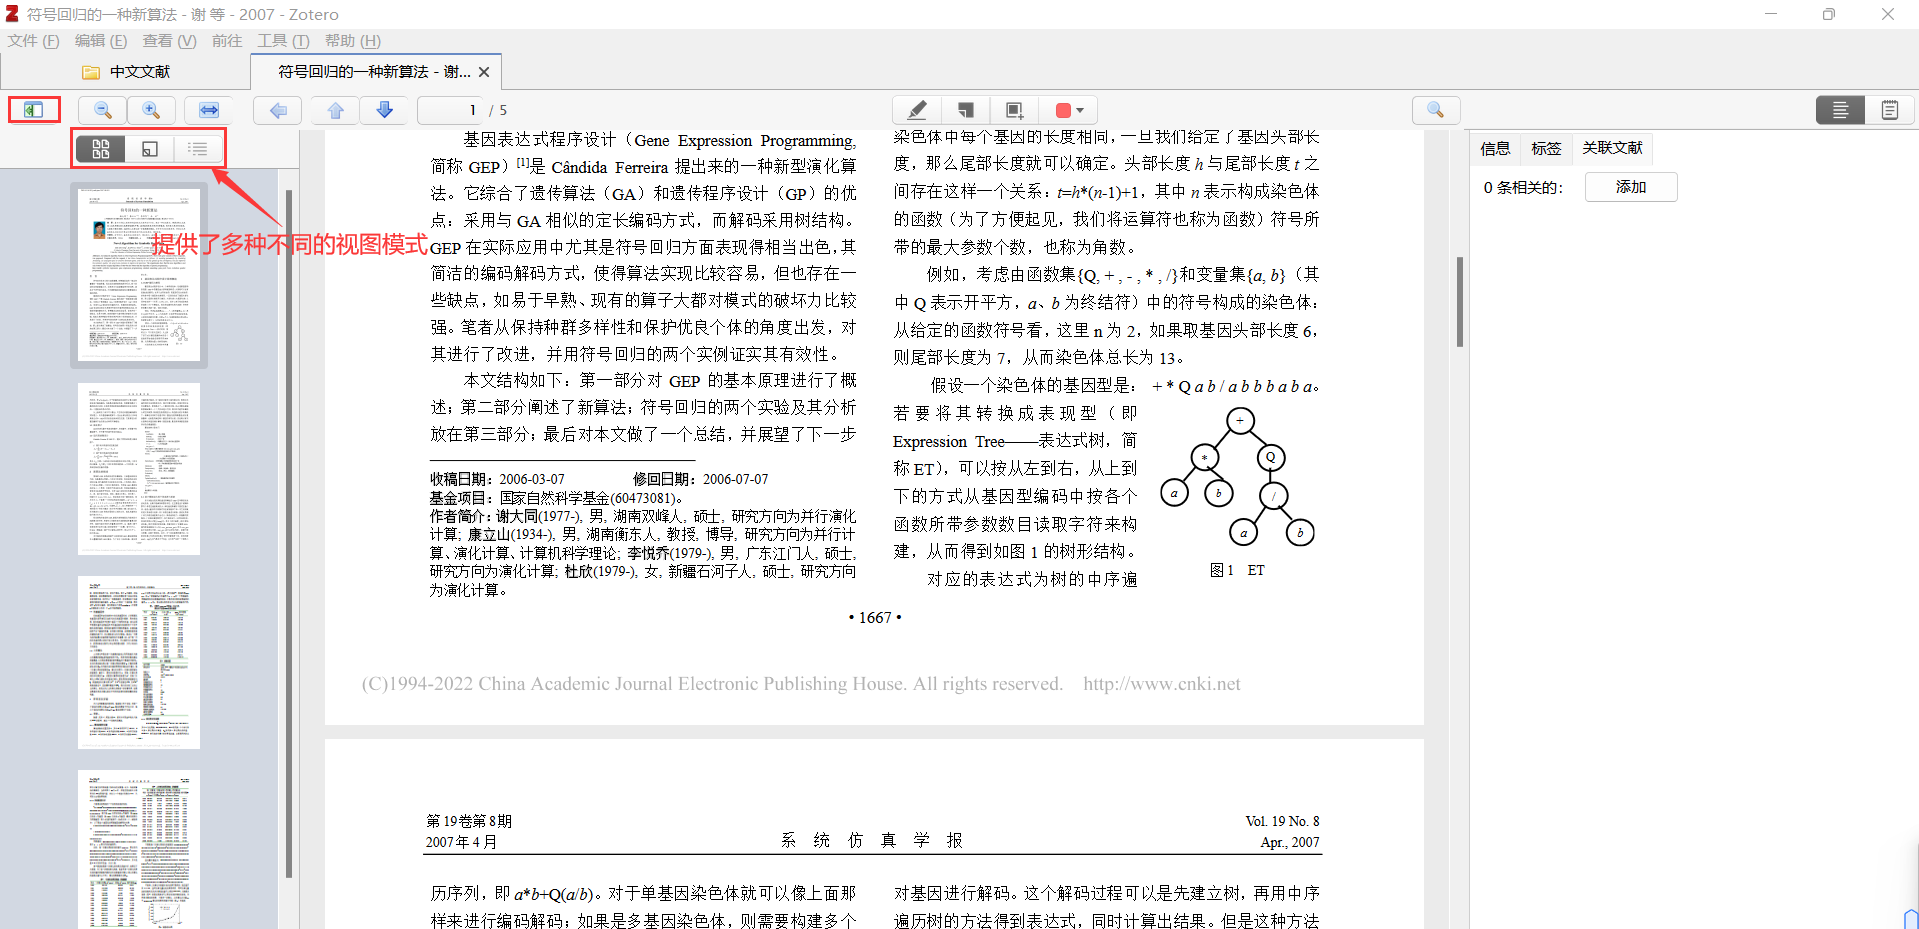This screenshot has width=1919, height=929.
Task: Open the 工具 (T) menu
Action: pos(283,41)
